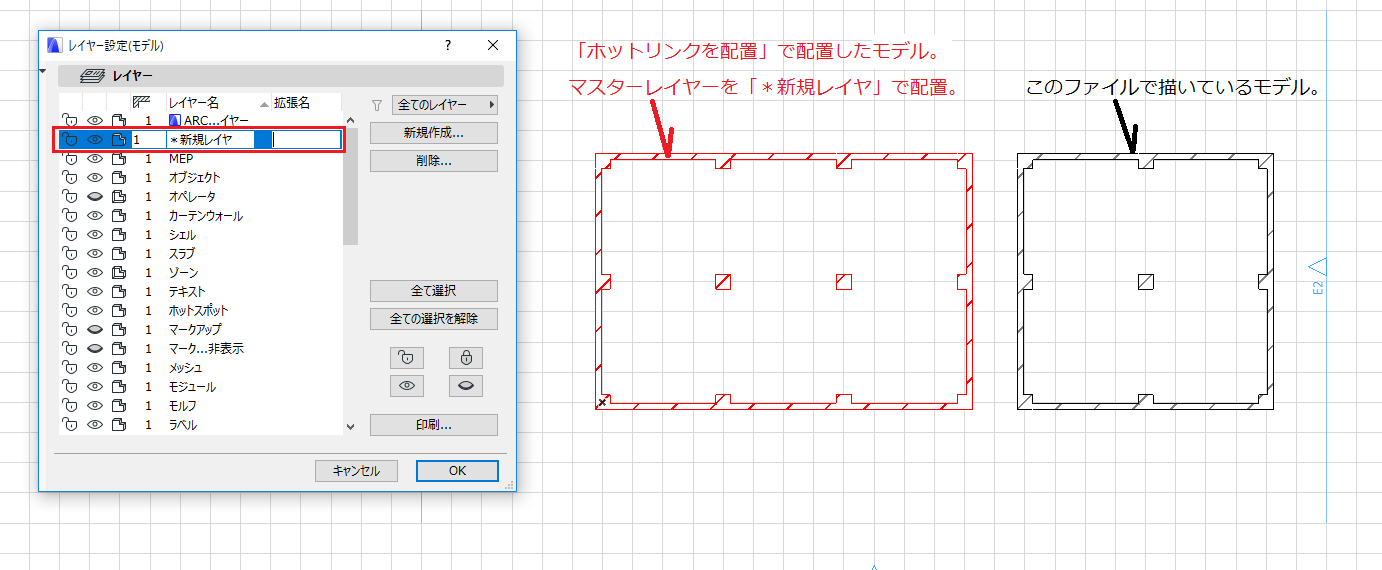Viewport: 1382px width, 570px height.
Task: Click the intersection group column header icon
Action: click(141, 102)
